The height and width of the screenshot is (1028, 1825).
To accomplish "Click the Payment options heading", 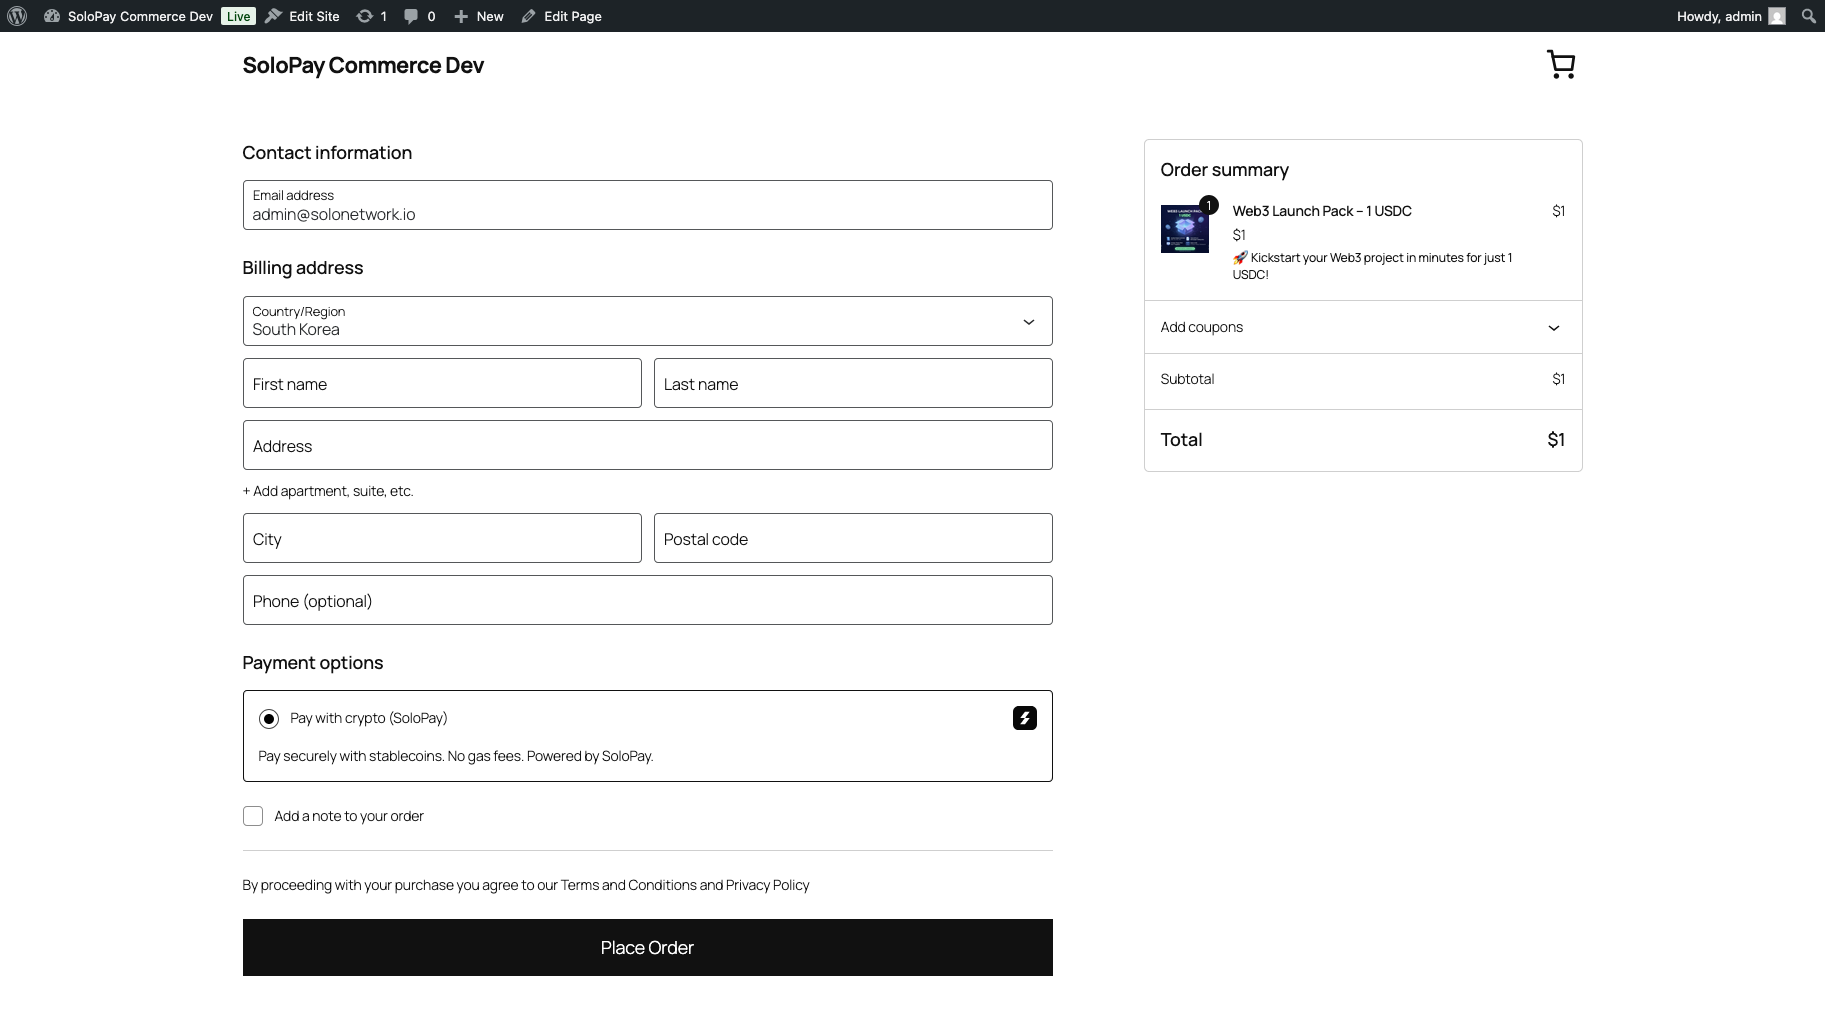I will (312, 663).
